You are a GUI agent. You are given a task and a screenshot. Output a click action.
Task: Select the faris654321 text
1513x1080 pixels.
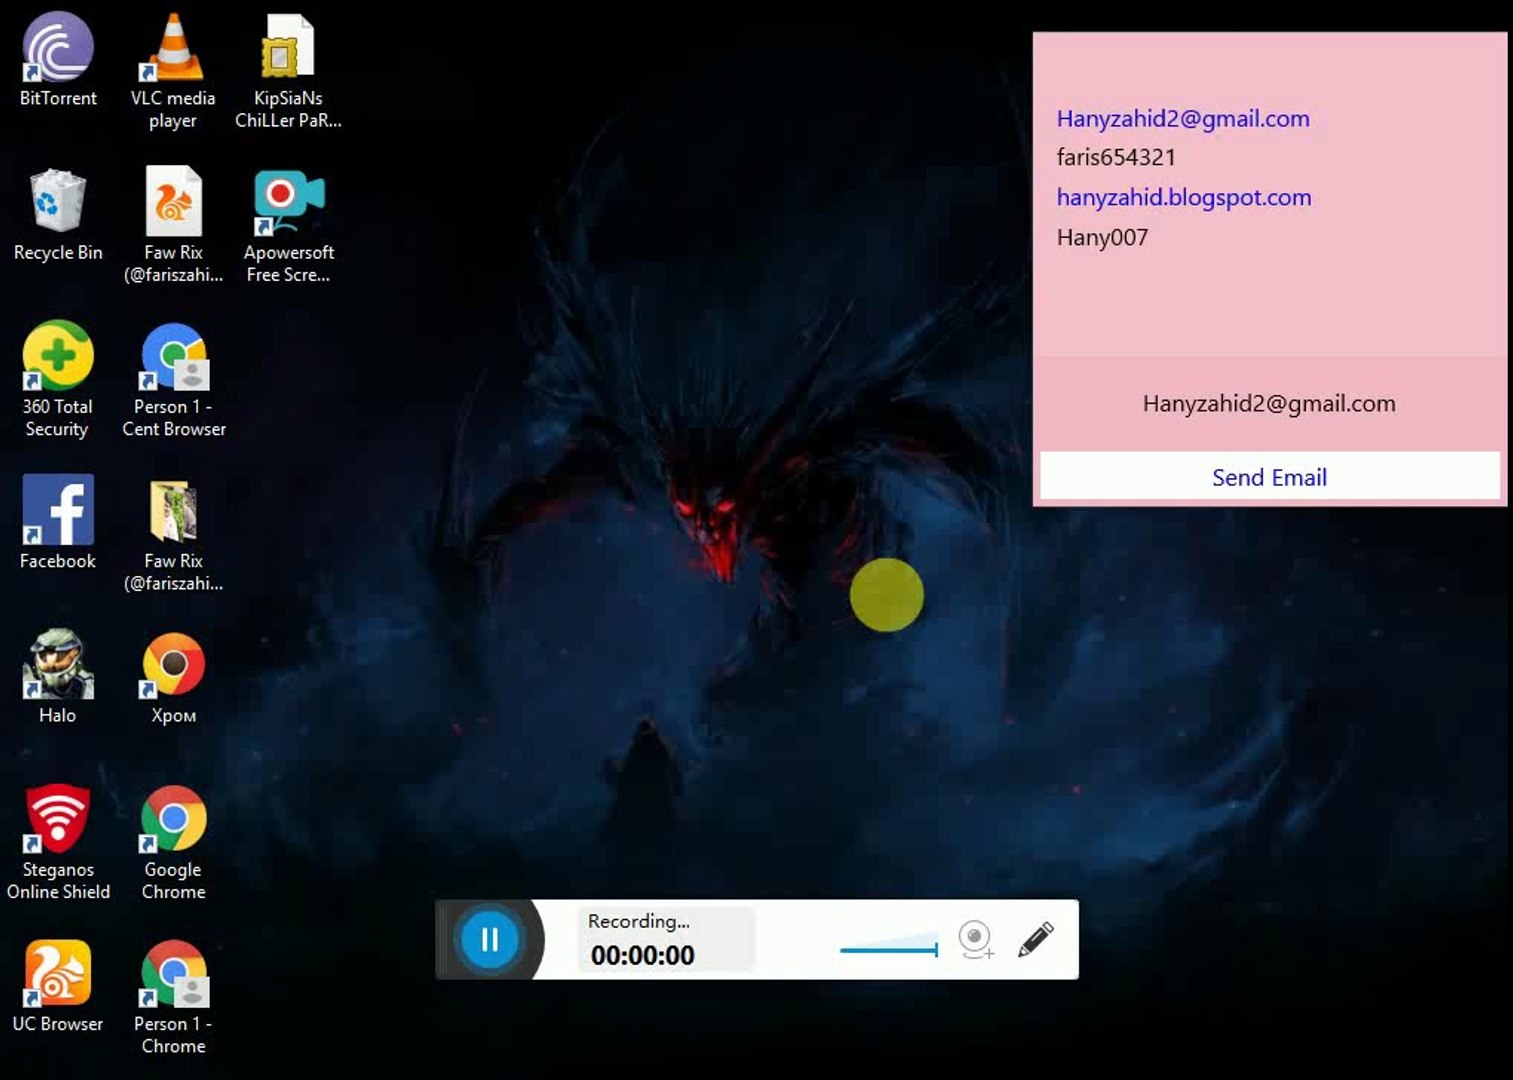pos(1116,157)
